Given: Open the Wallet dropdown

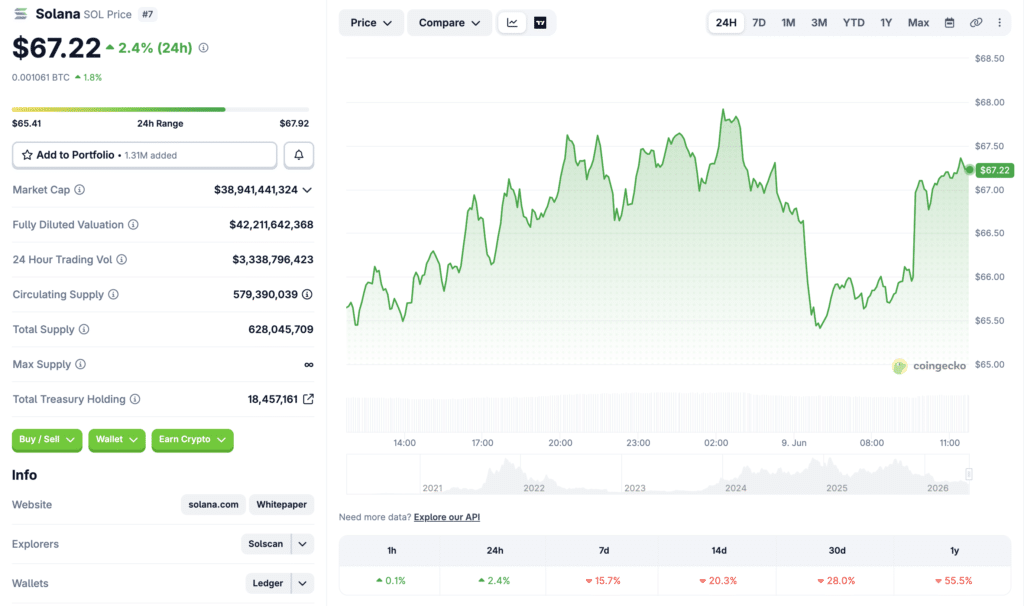Looking at the screenshot, I should click(x=117, y=439).
